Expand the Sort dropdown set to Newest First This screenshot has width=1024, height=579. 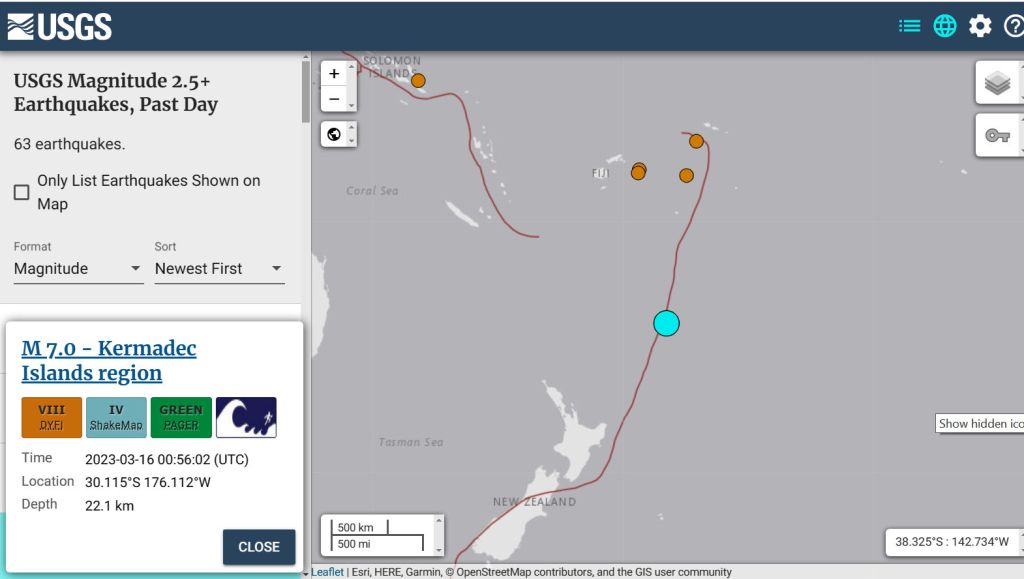(x=219, y=268)
